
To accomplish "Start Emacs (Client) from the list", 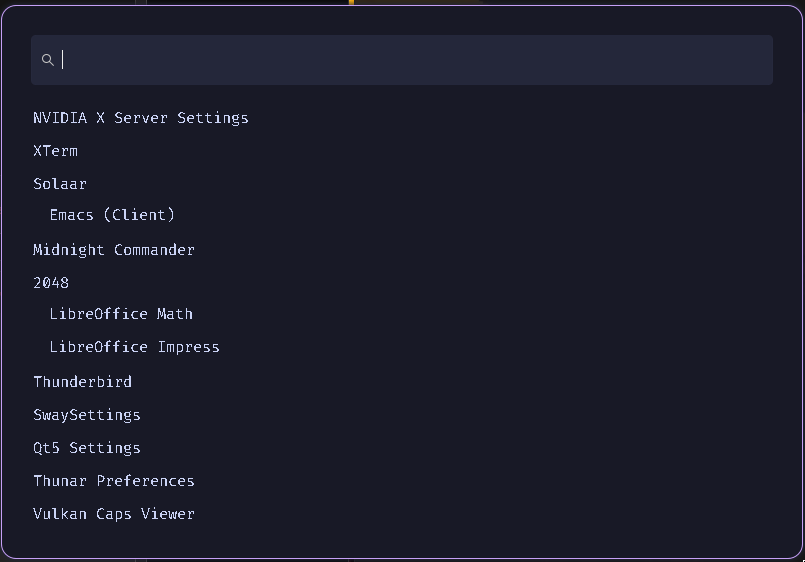I will (x=112, y=215).
